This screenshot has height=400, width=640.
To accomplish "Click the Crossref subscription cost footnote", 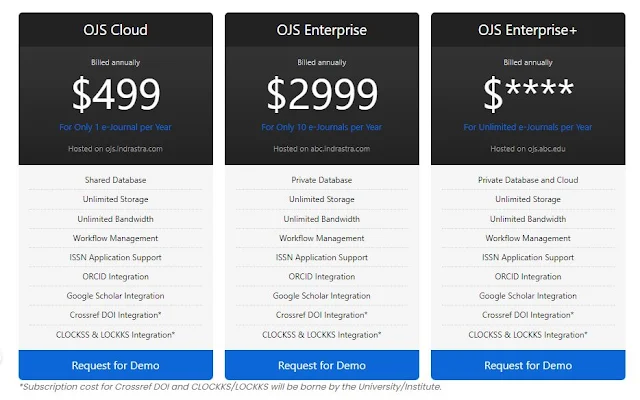I will 231,387.
